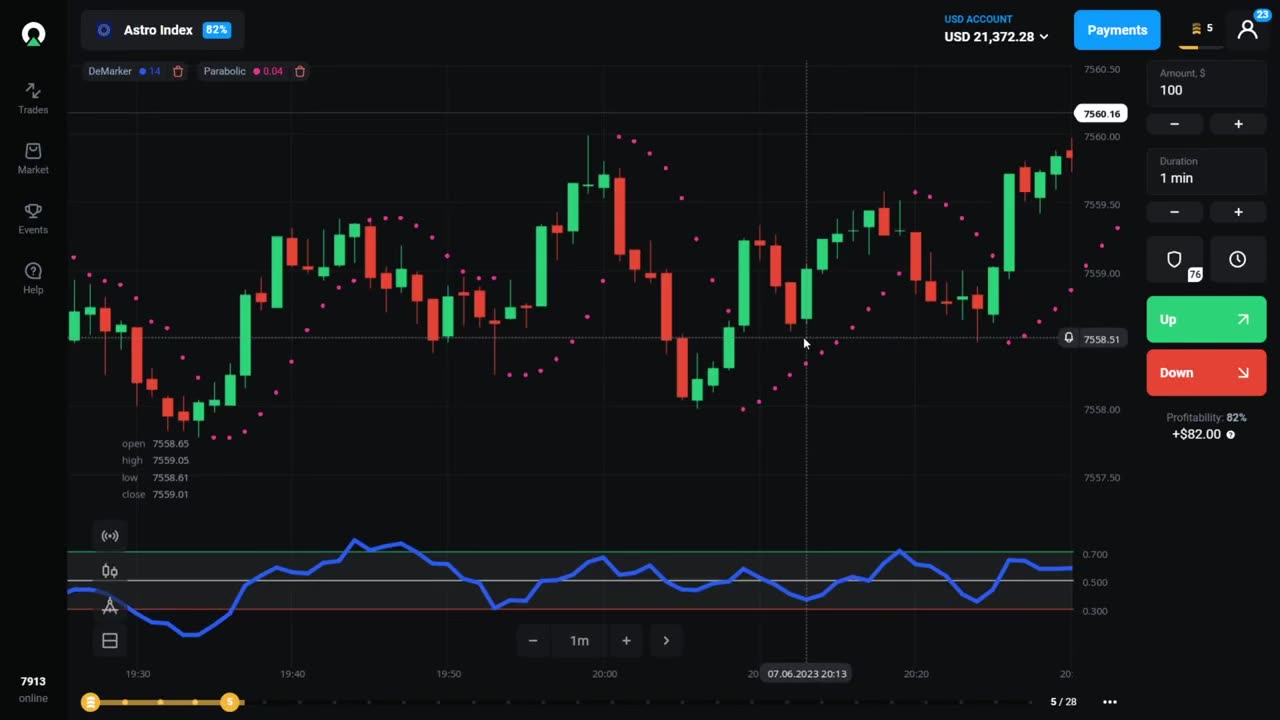Delete the DeMarker indicator
The height and width of the screenshot is (720, 1280).
coord(178,71)
